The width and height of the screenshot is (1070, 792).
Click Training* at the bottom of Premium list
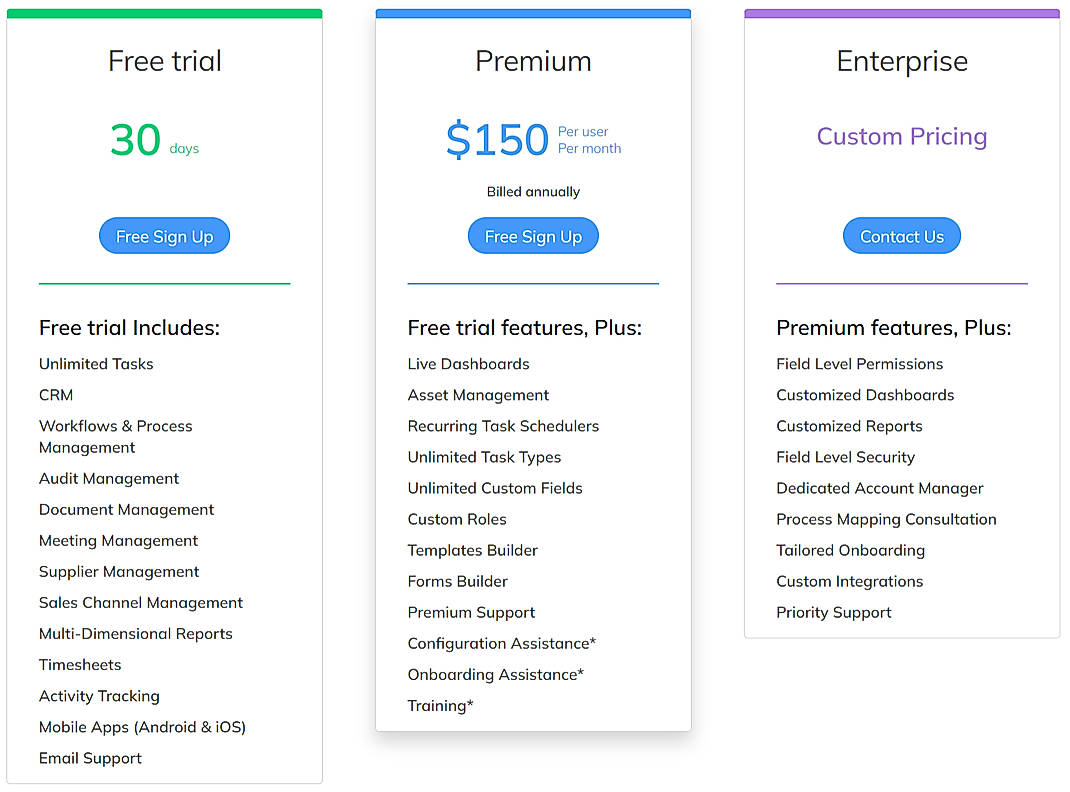tap(440, 705)
